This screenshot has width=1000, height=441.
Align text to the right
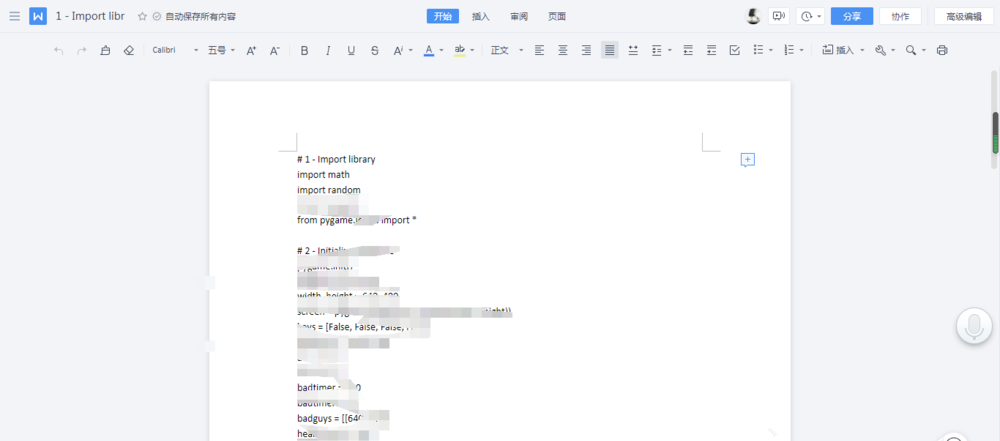tap(586, 50)
